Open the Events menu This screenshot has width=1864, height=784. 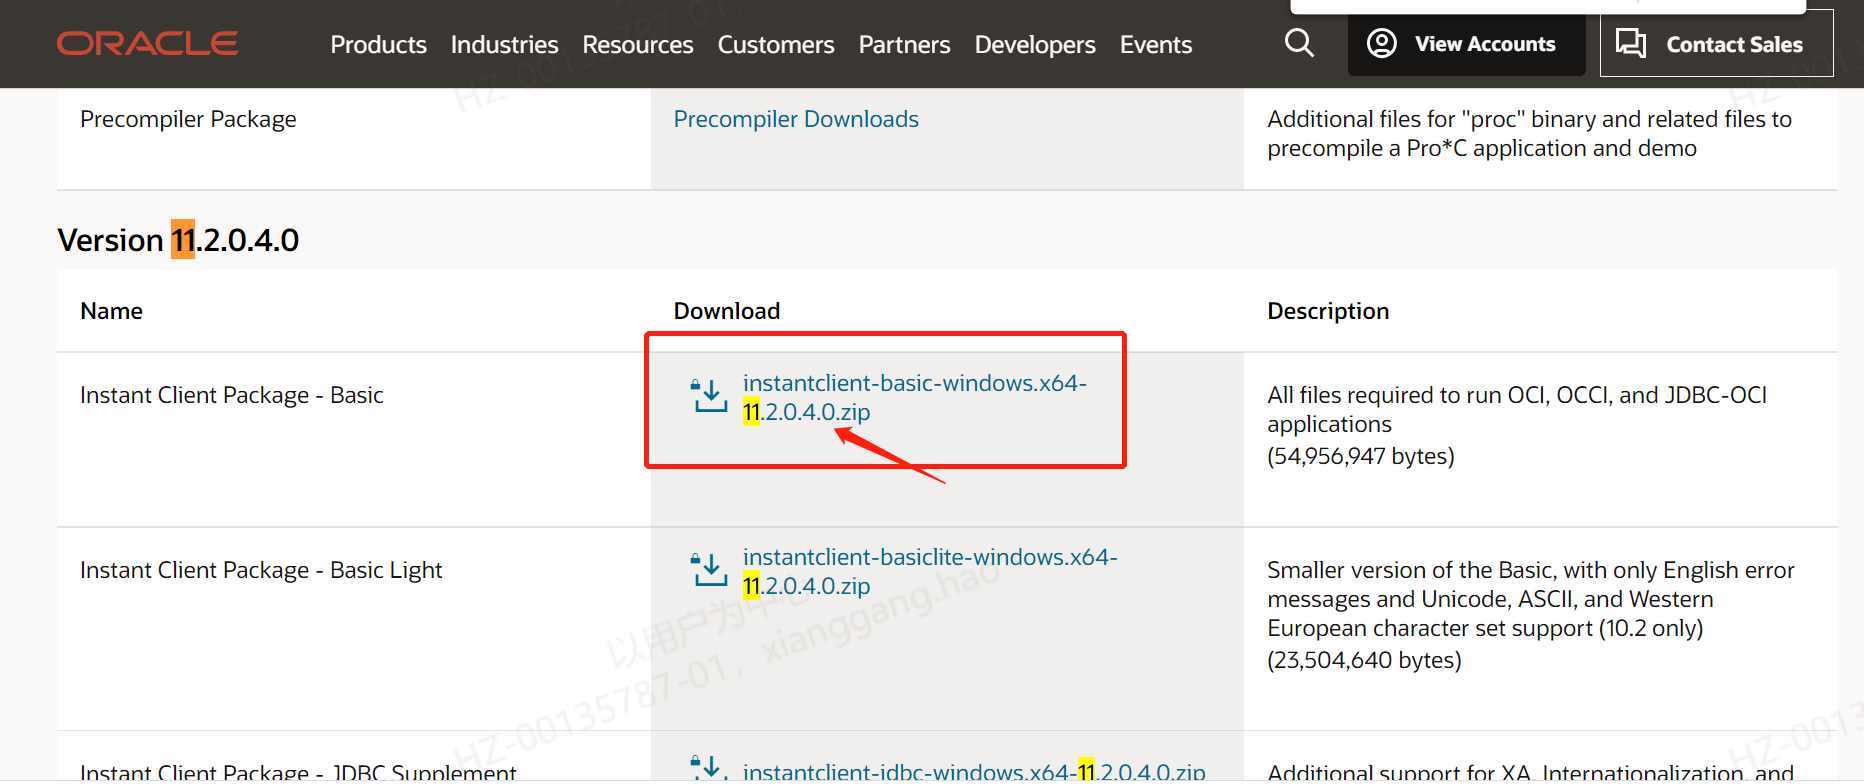[1156, 44]
